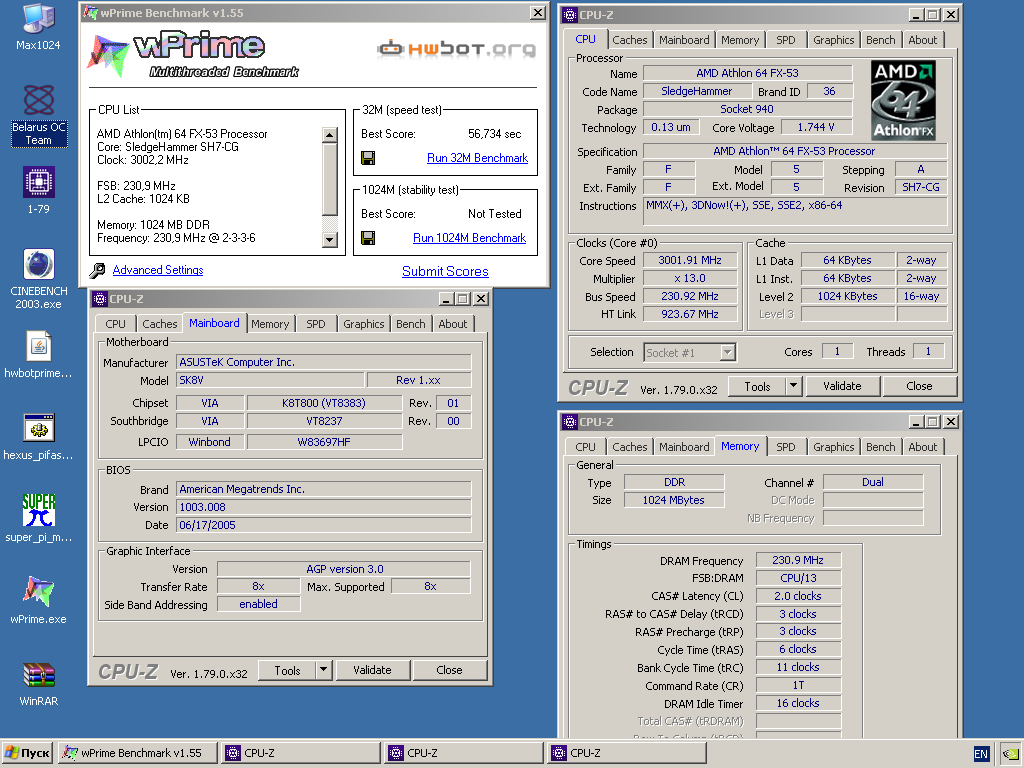Open Mainboard tab in the CPU window
Viewport: 1024px width, 768px height.
(x=684, y=40)
